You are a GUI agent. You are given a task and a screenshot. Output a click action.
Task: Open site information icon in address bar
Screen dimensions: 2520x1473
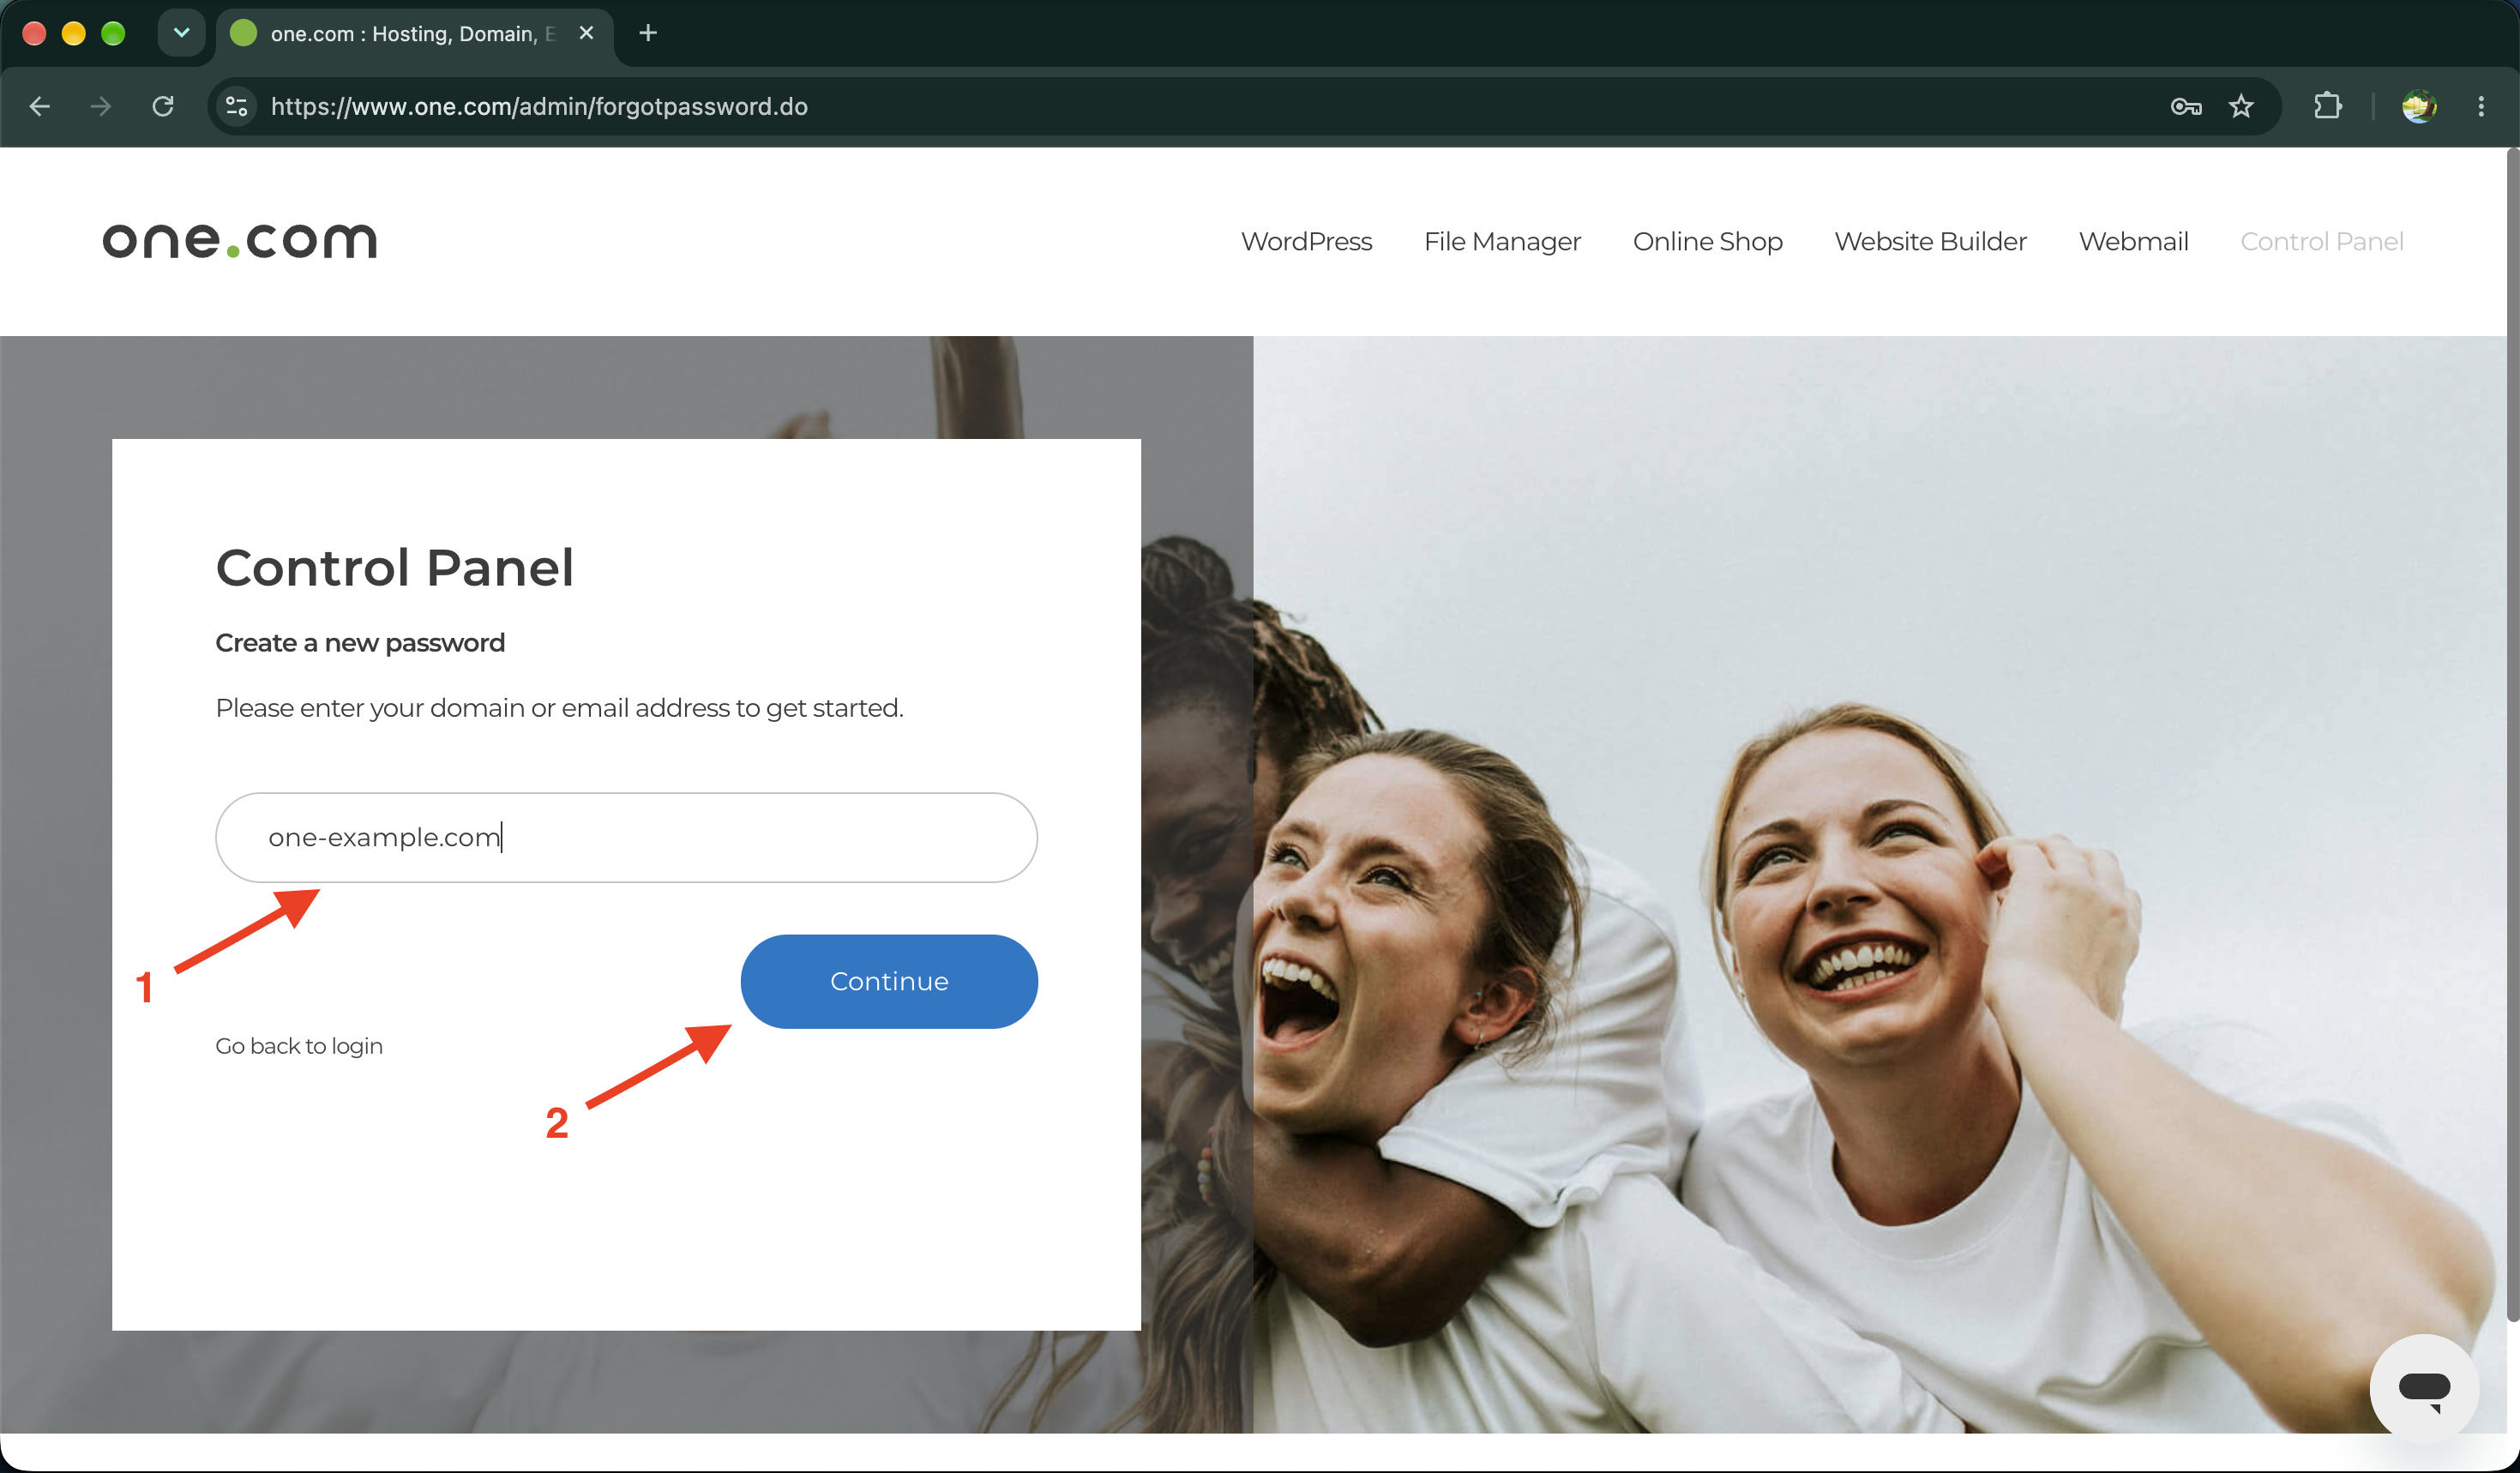(x=237, y=106)
